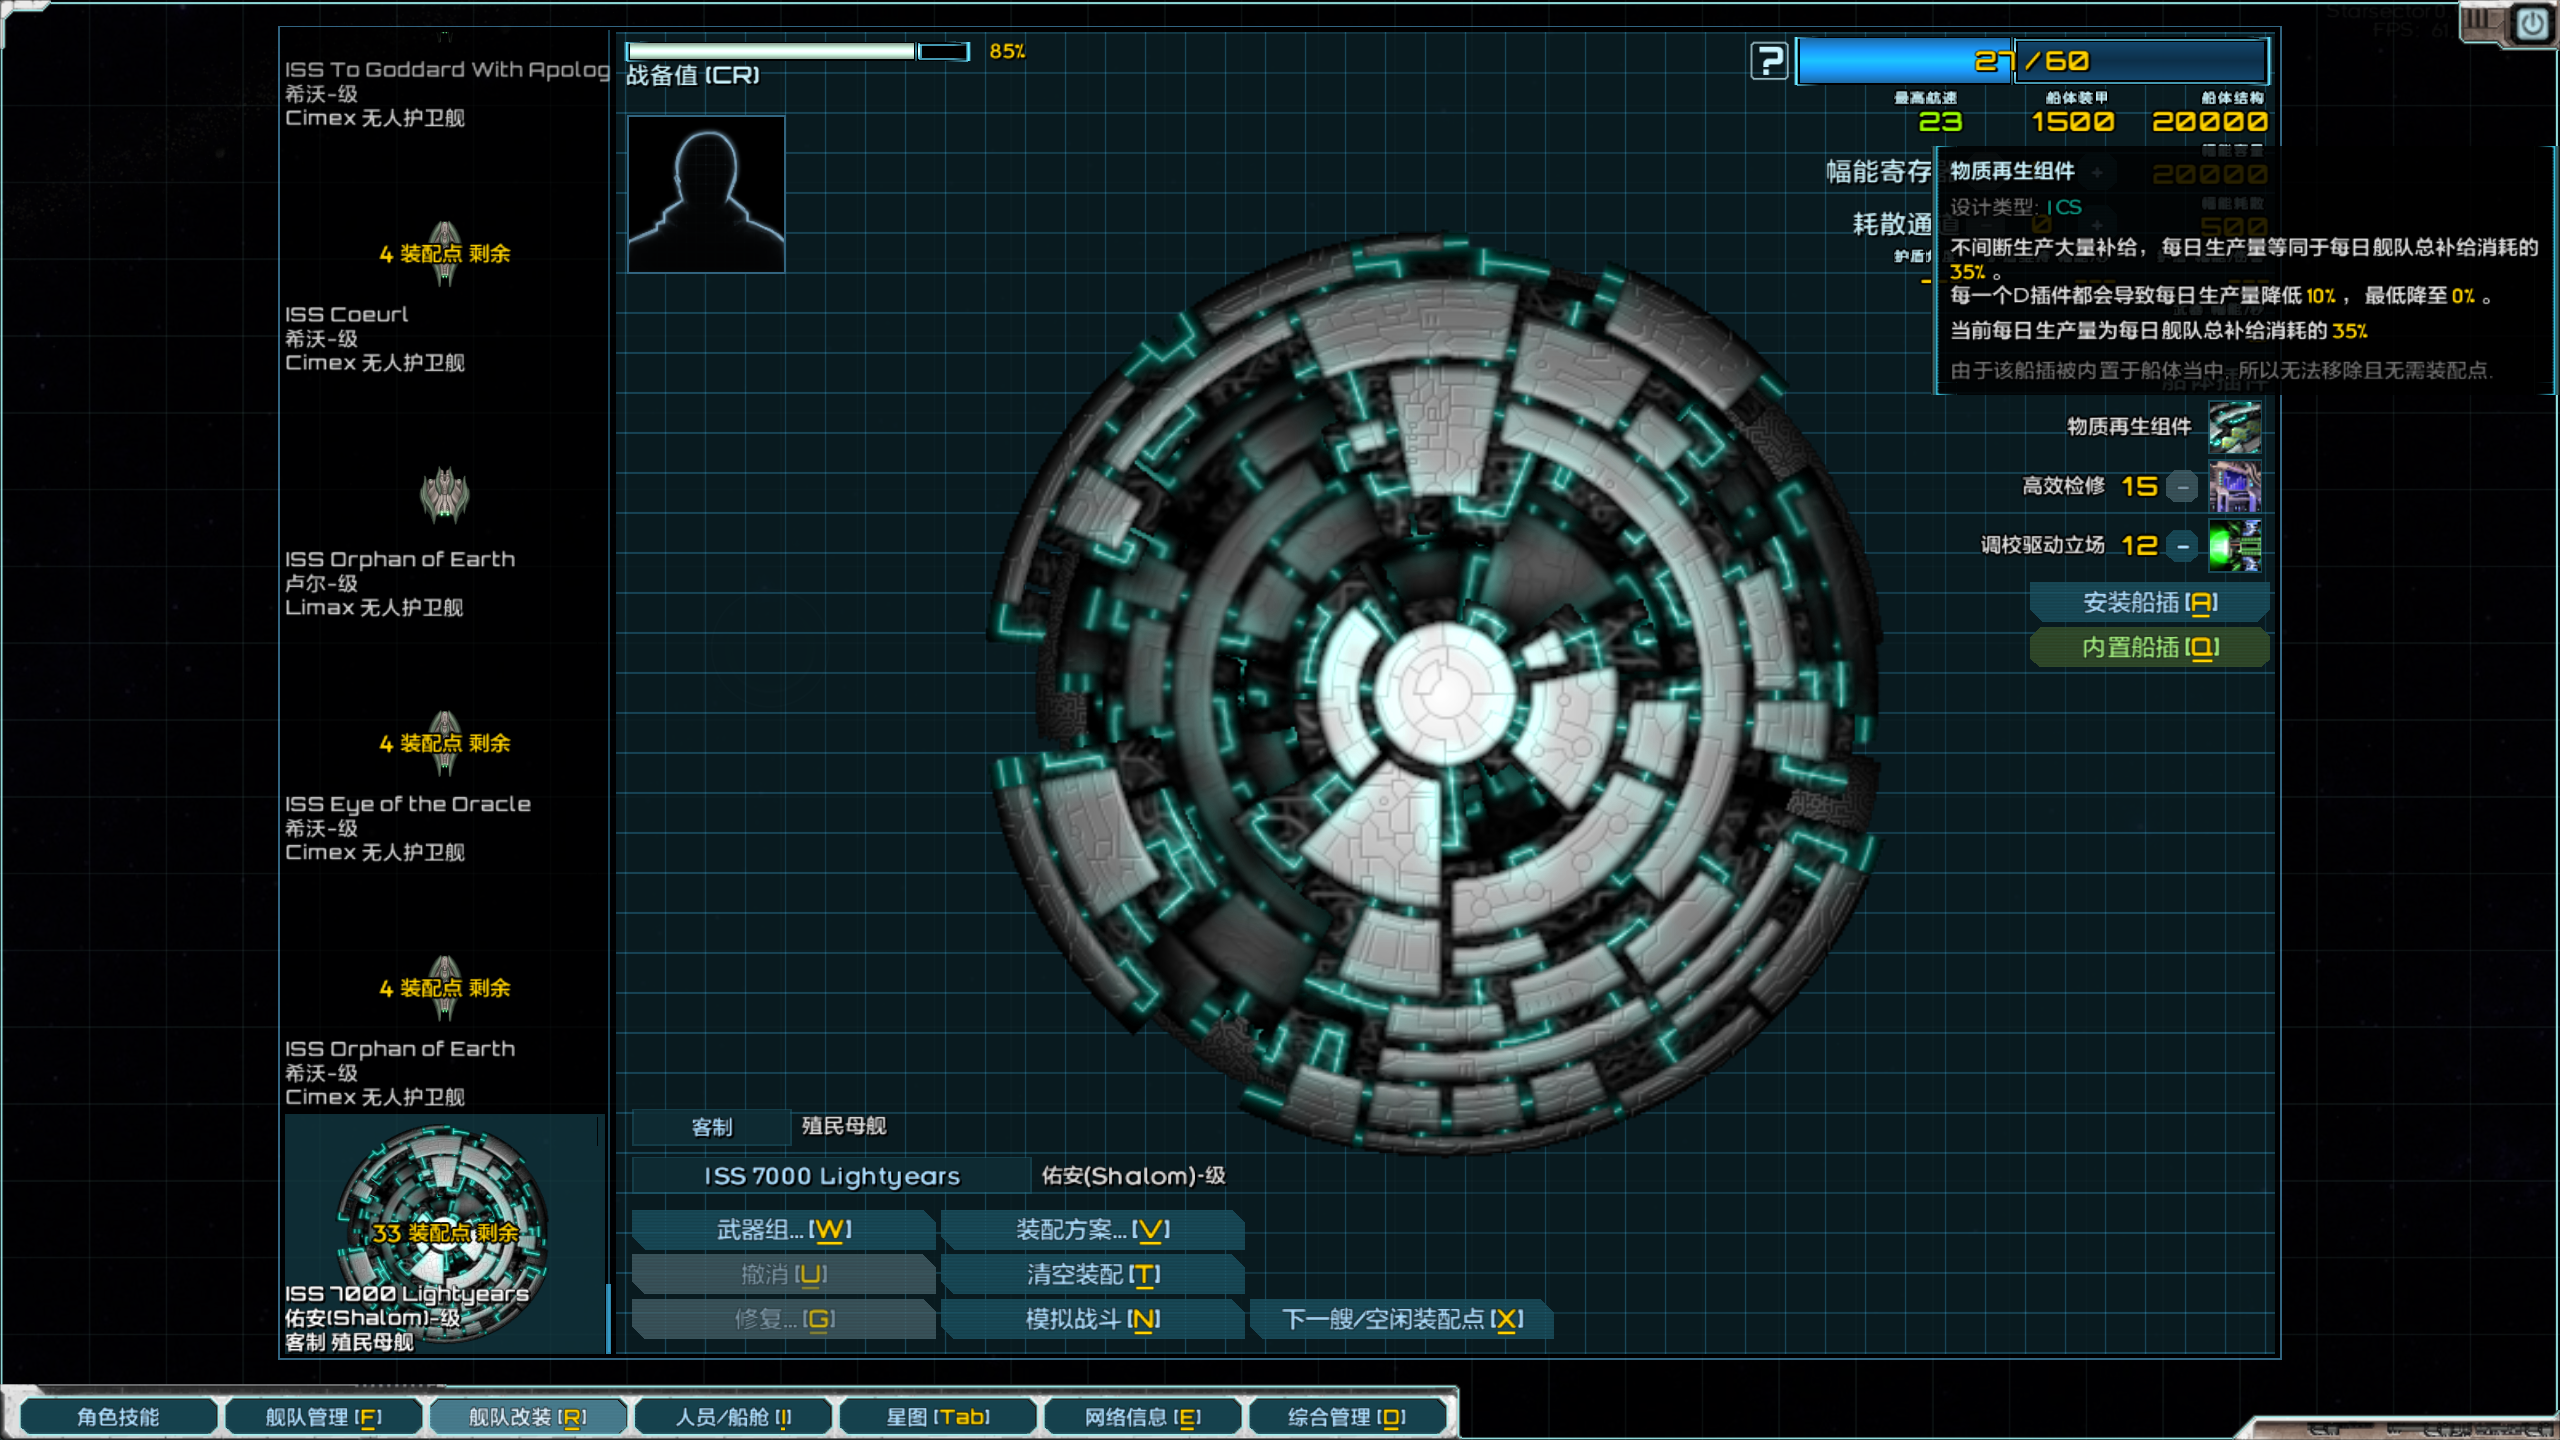Image resolution: width=2560 pixels, height=1440 pixels.
Task: Open 安装船插 [A] to add hullmods
Action: pos(2150,601)
